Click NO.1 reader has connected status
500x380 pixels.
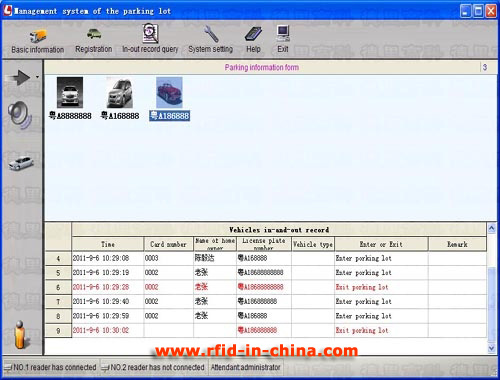click(x=50, y=367)
